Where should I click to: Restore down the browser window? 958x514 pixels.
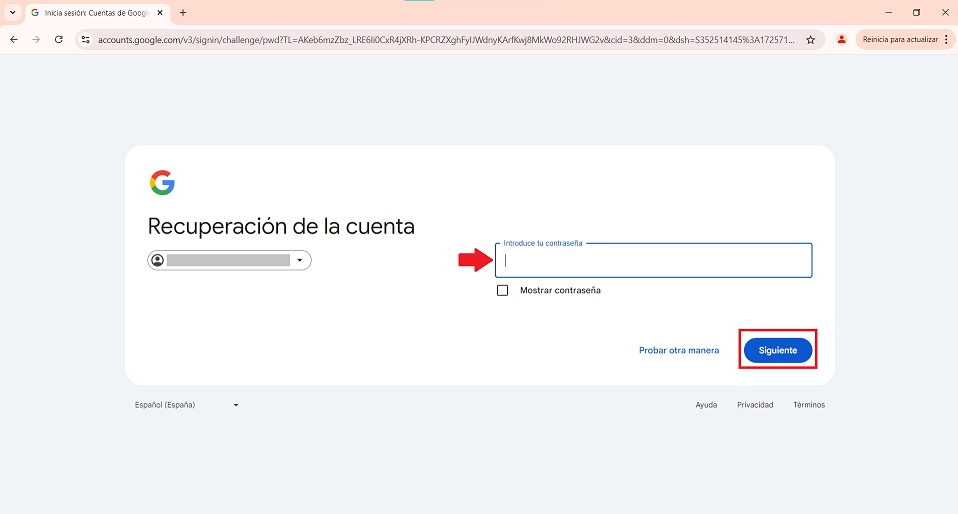coord(916,12)
